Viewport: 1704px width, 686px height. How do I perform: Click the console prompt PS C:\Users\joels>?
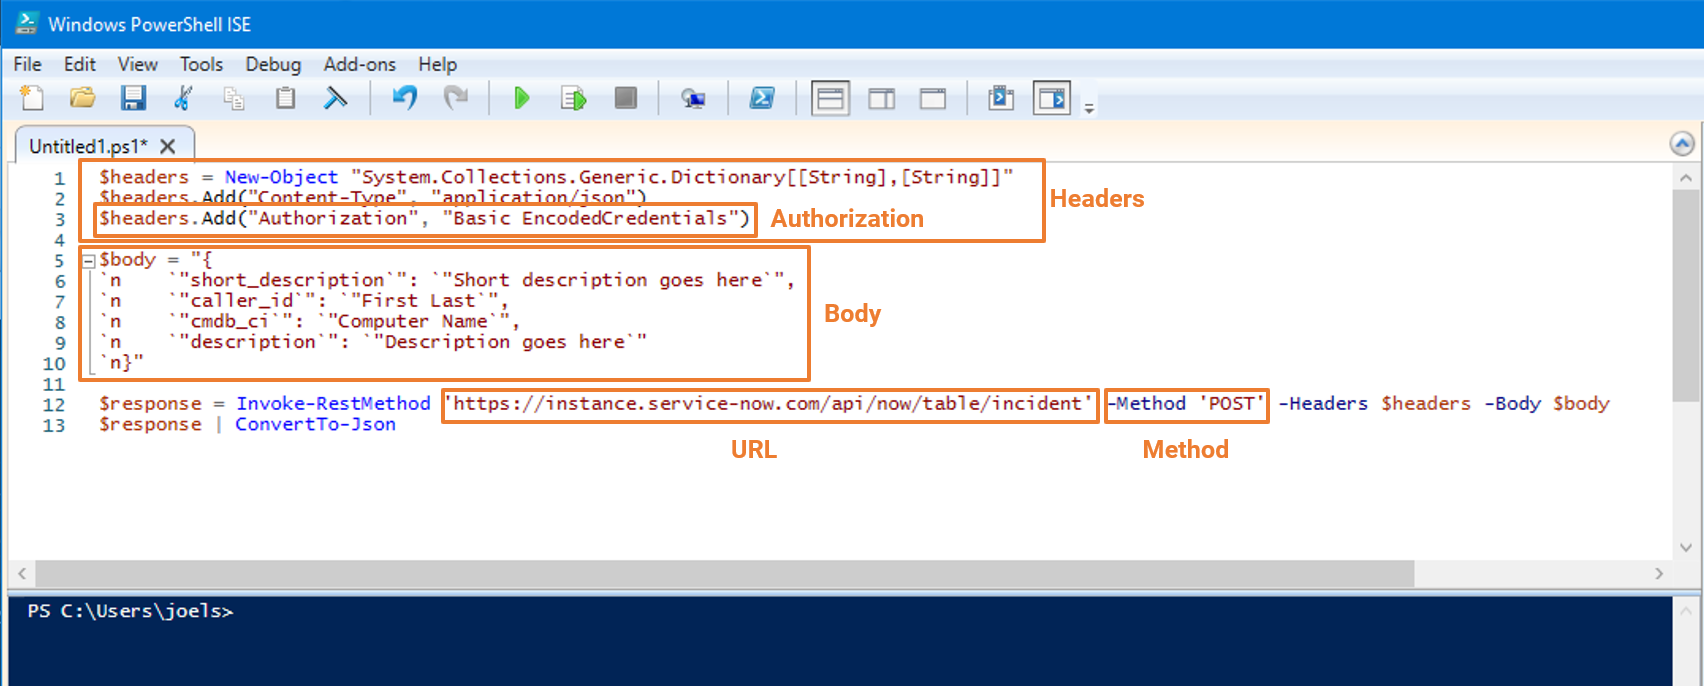[x=130, y=611]
